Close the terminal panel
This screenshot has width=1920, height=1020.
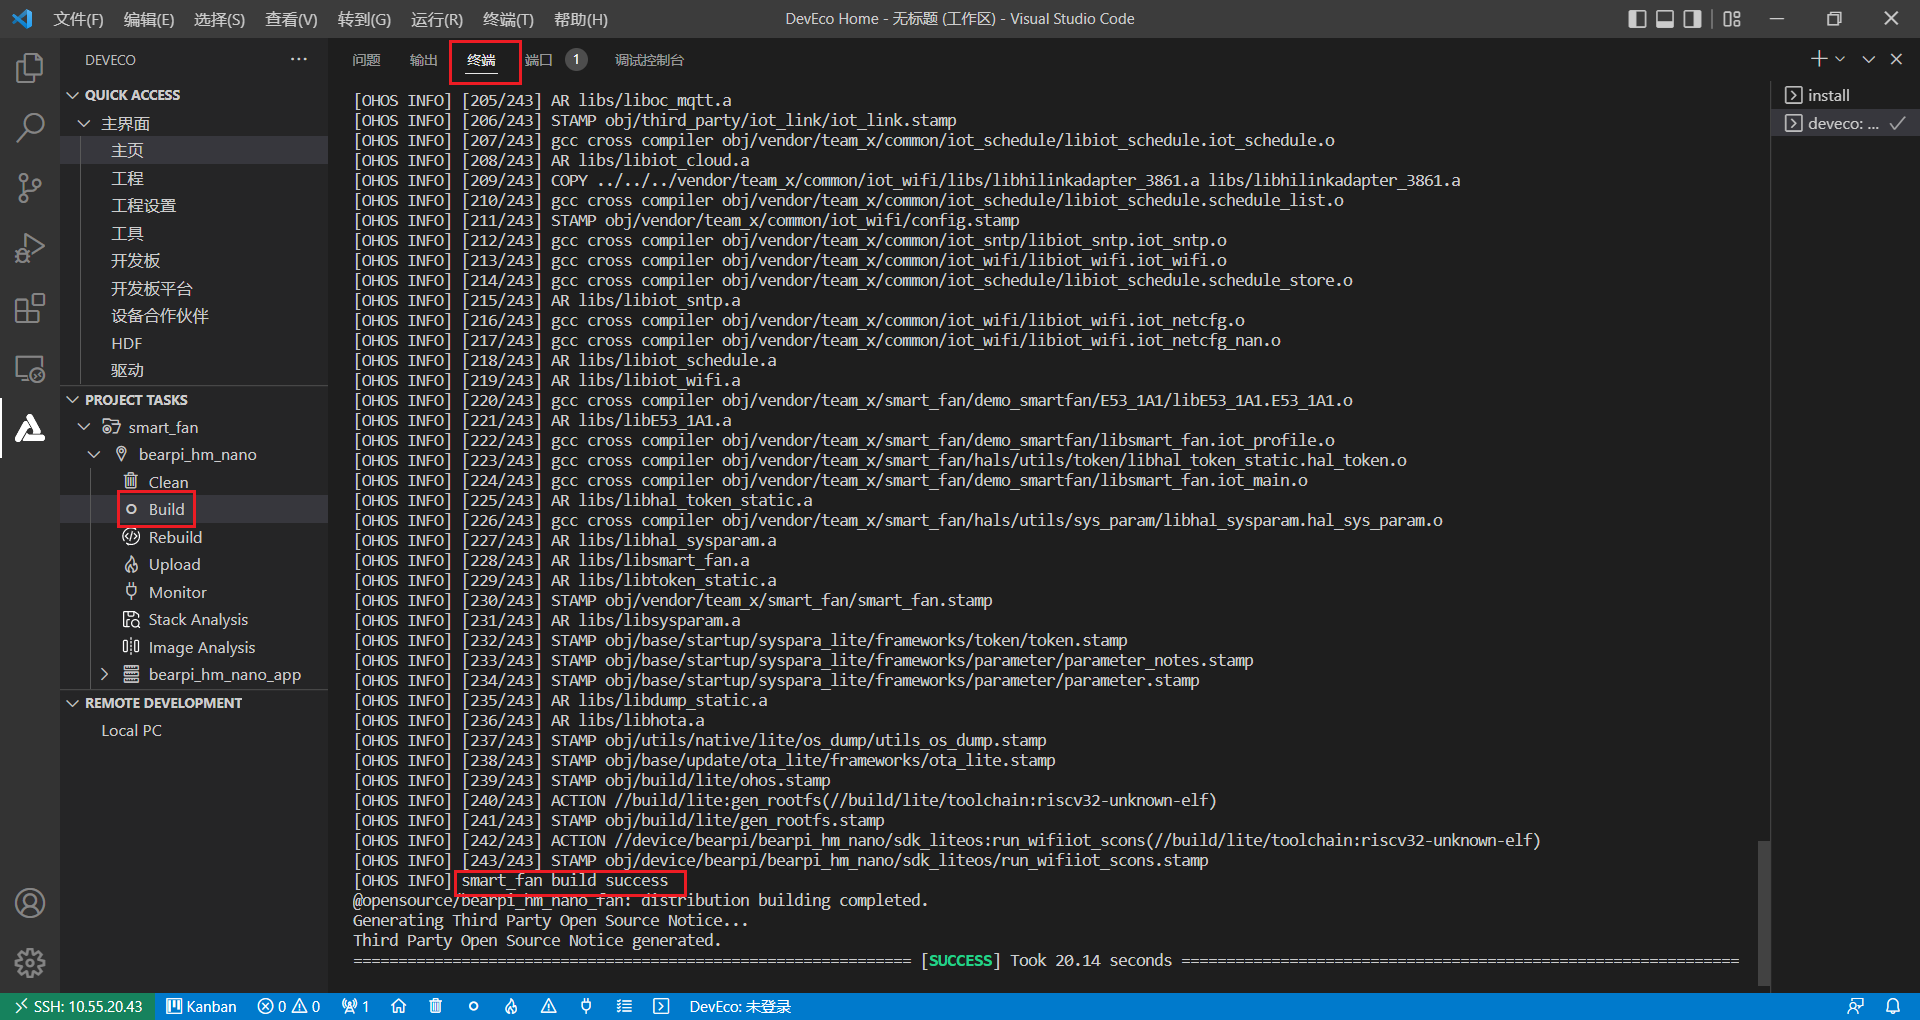click(x=1896, y=59)
